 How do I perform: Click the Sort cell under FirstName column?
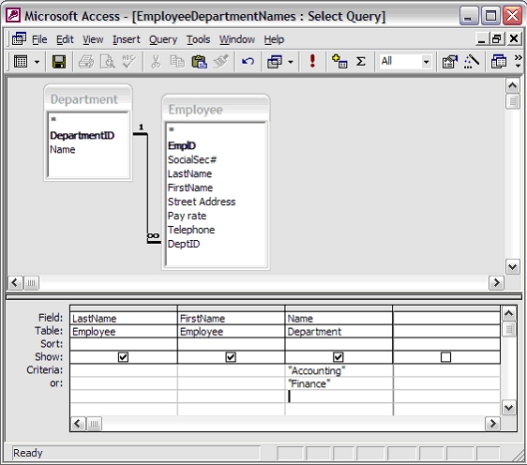click(231, 344)
